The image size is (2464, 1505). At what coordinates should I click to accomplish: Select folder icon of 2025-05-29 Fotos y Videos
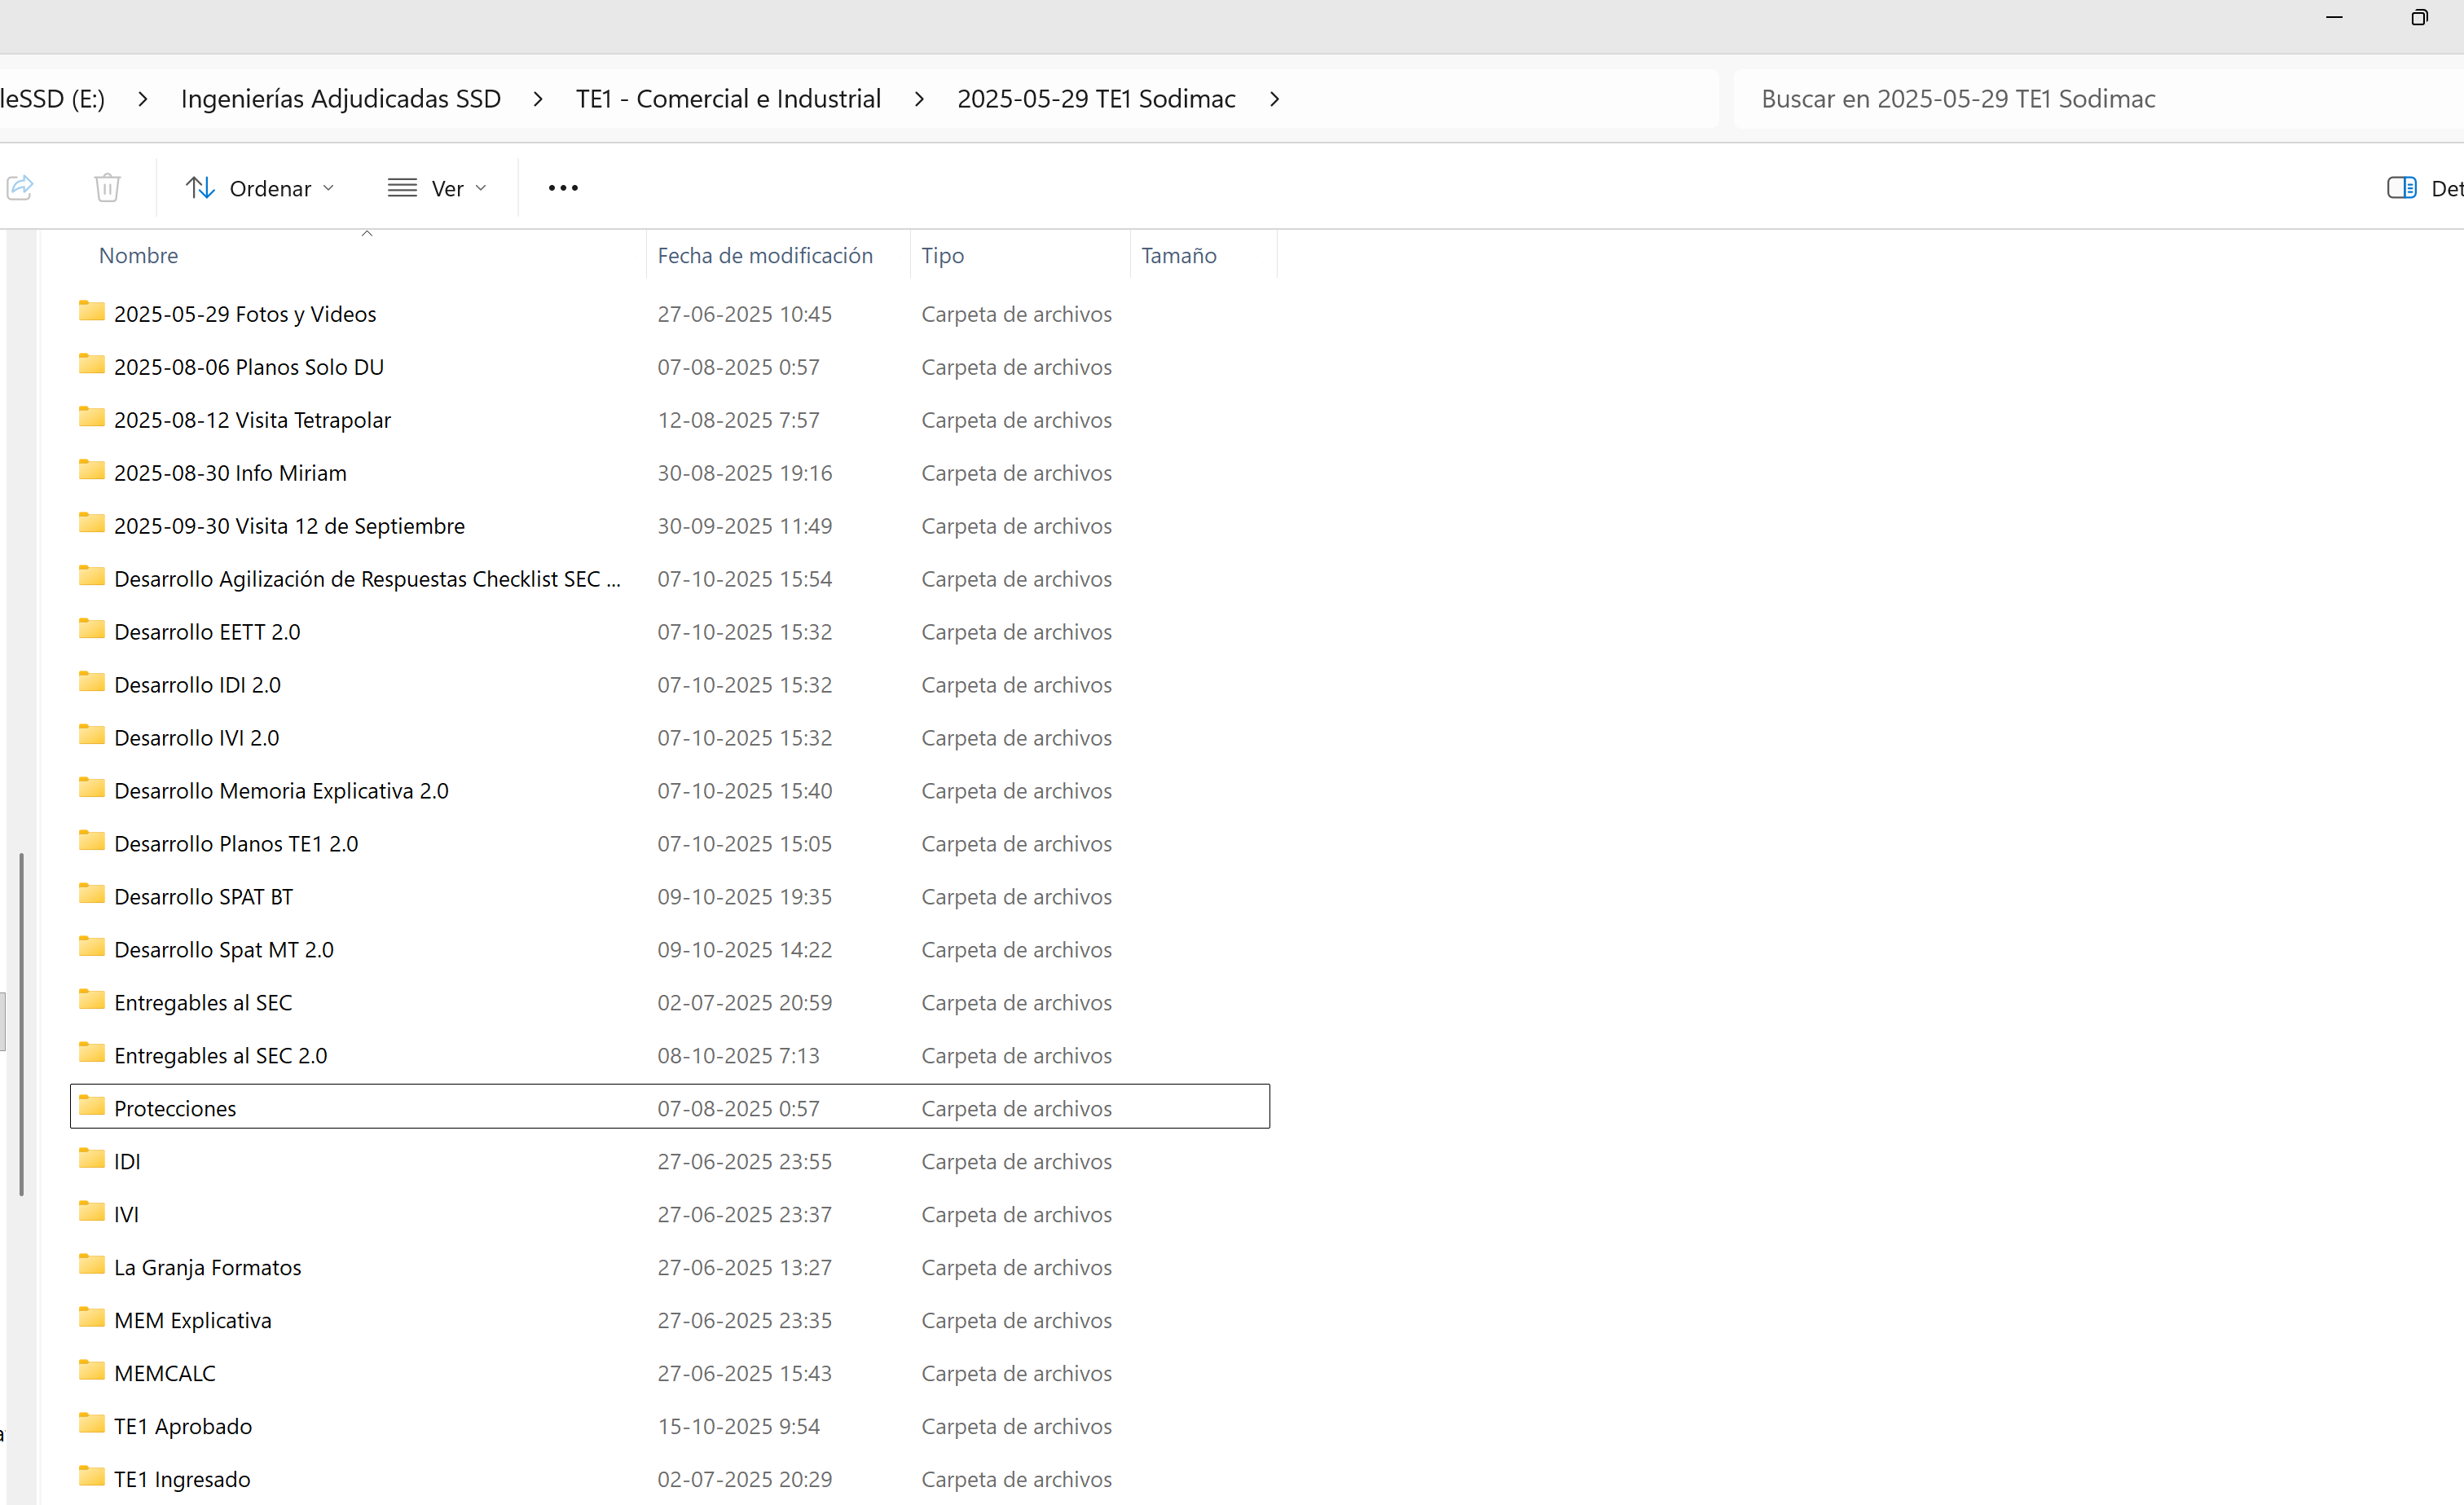[x=92, y=311]
